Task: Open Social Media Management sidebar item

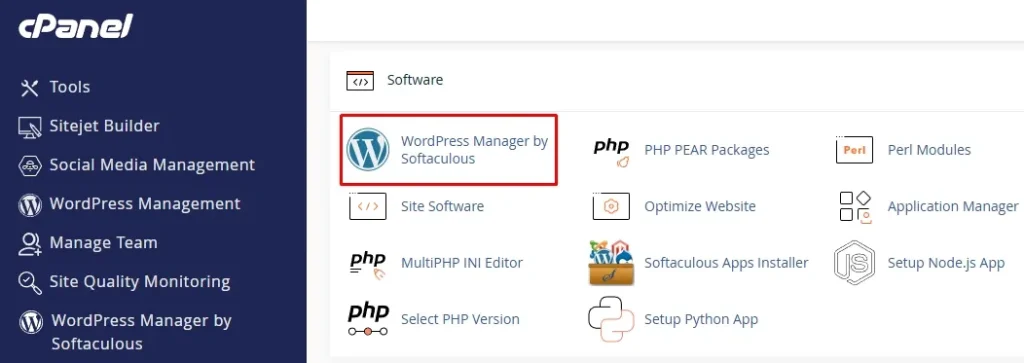Action: [x=136, y=165]
